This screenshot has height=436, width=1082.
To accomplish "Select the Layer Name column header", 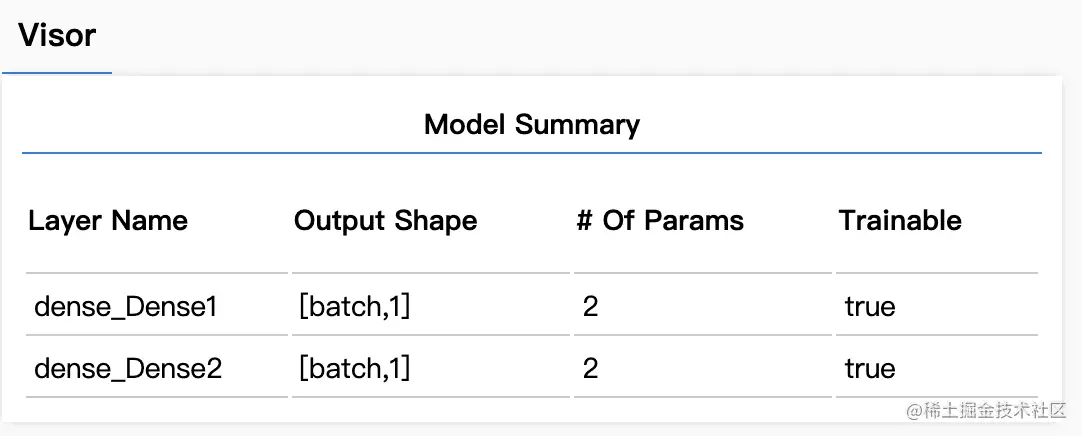I will pos(108,221).
